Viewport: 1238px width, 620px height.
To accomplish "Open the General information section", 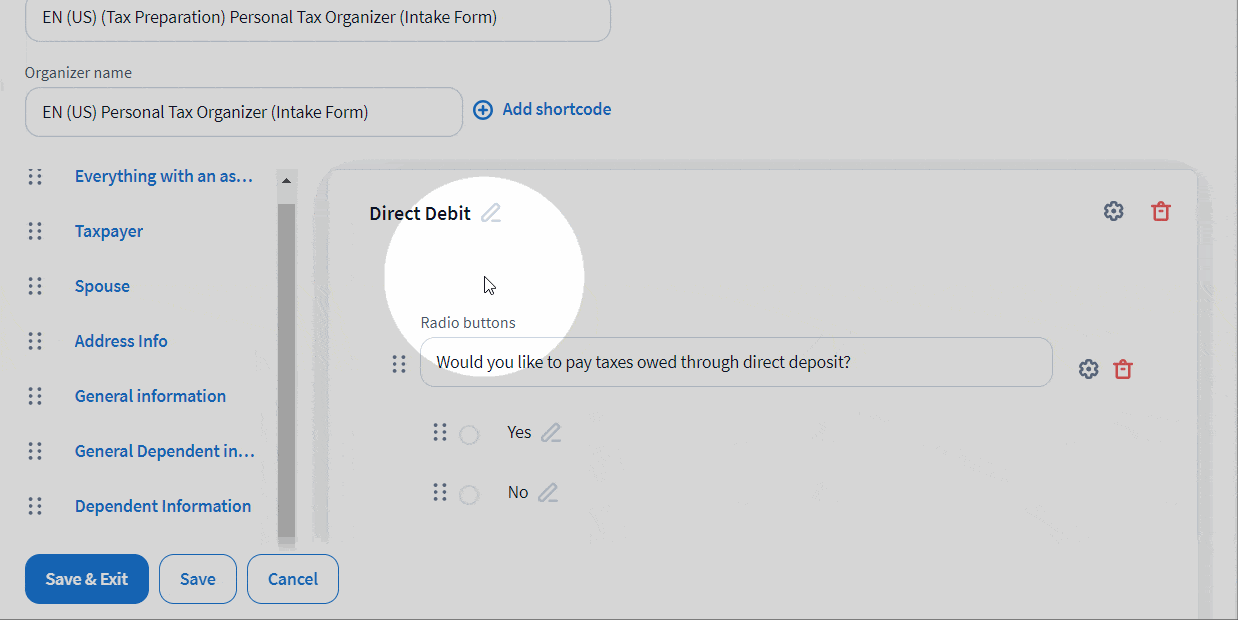I will (150, 396).
